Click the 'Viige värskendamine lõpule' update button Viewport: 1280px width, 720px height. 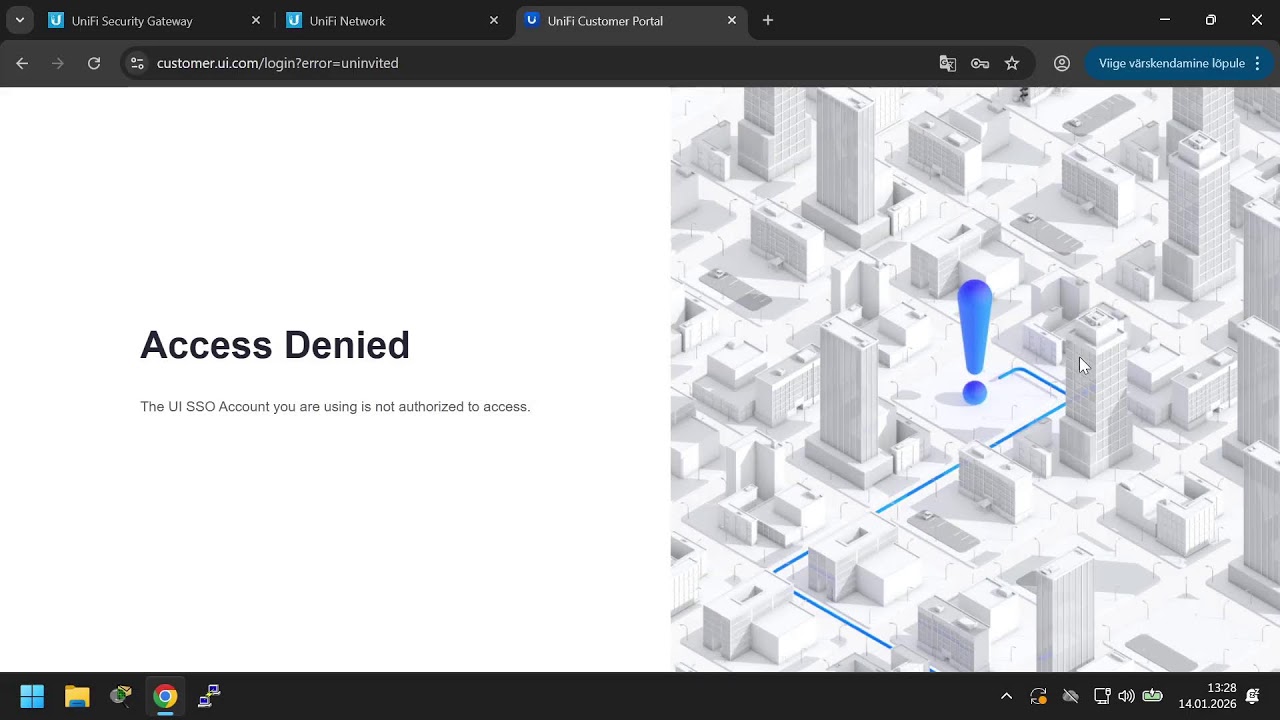(1170, 63)
